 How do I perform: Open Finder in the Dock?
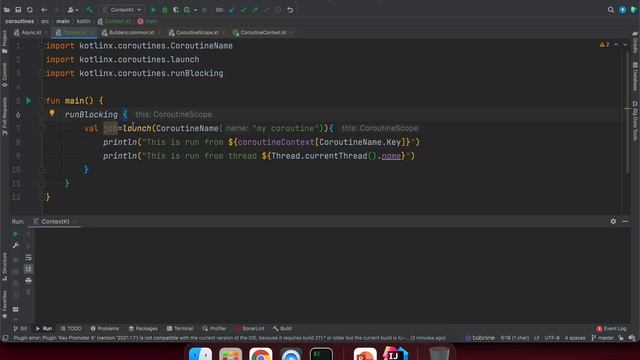200,353
